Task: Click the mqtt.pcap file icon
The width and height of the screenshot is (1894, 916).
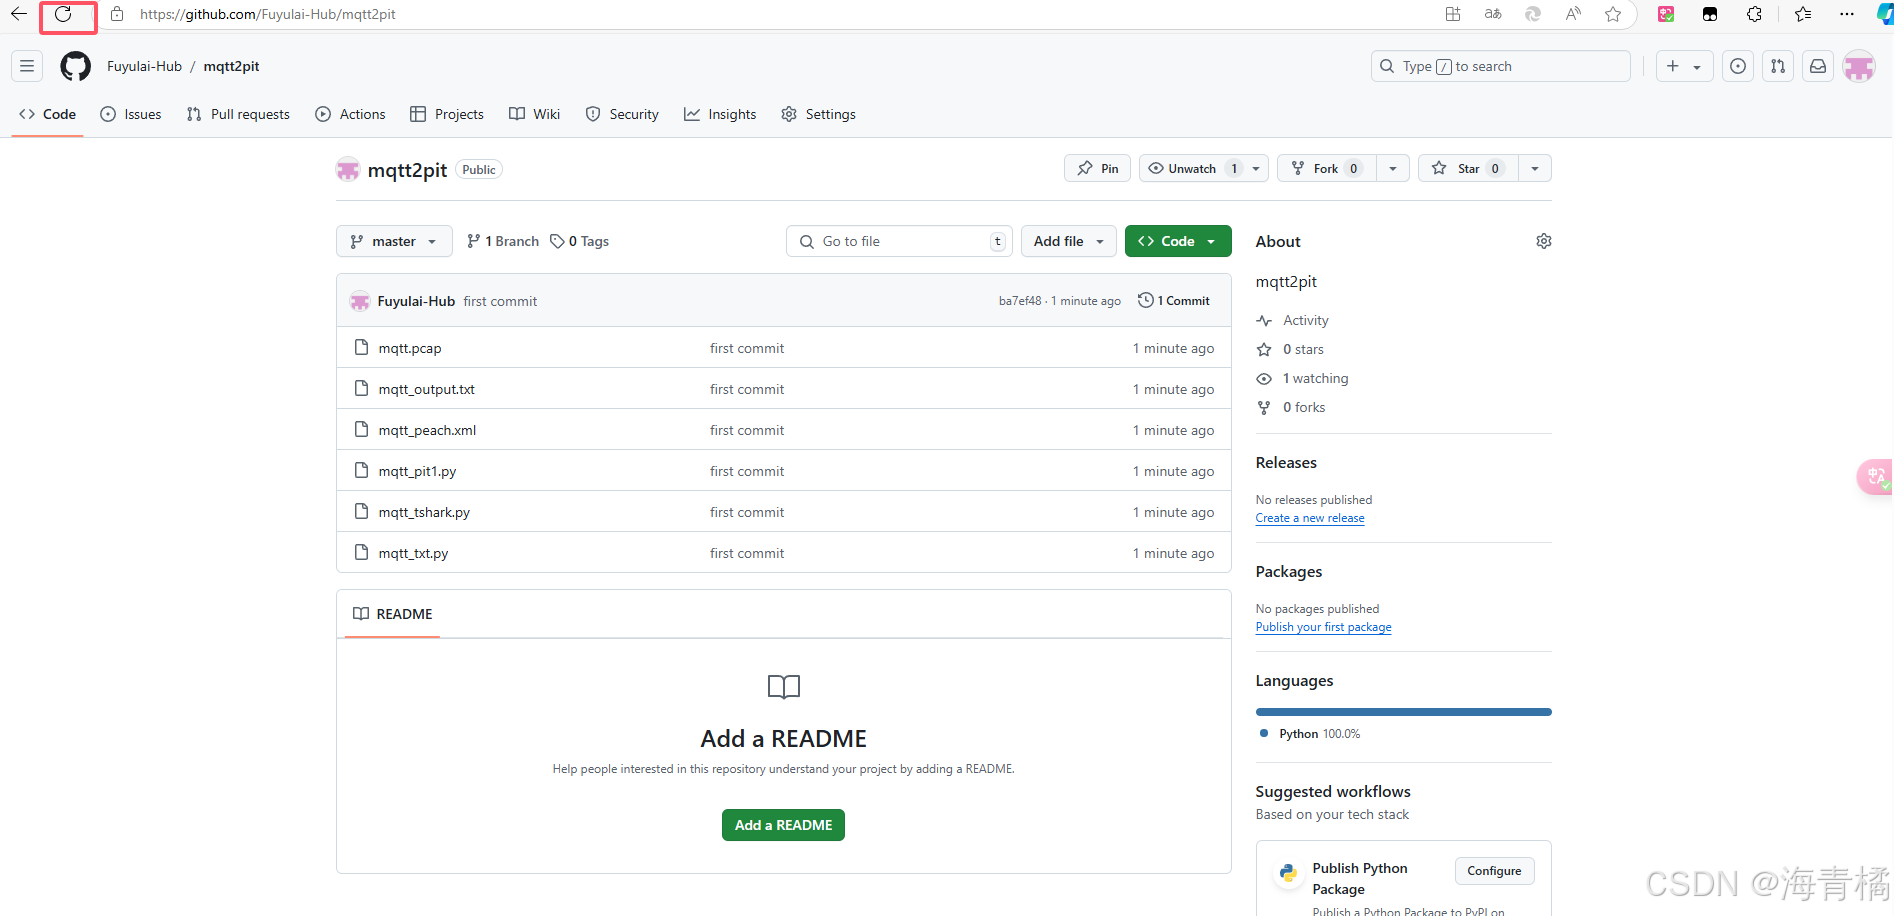Action: point(361,347)
